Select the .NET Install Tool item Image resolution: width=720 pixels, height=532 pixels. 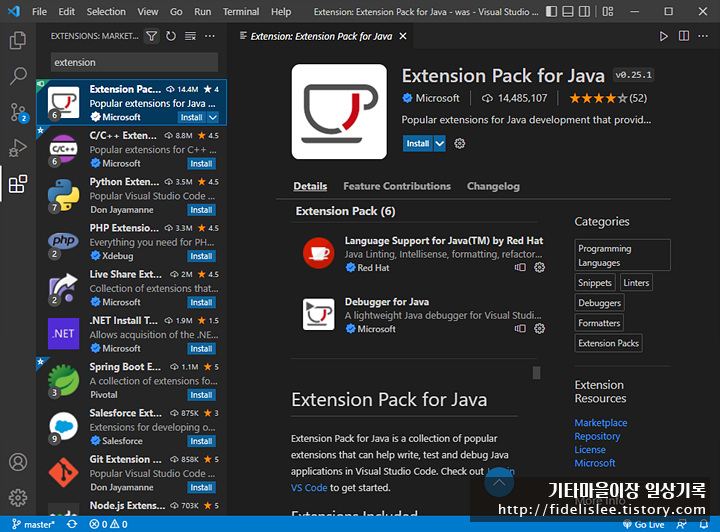(132, 335)
